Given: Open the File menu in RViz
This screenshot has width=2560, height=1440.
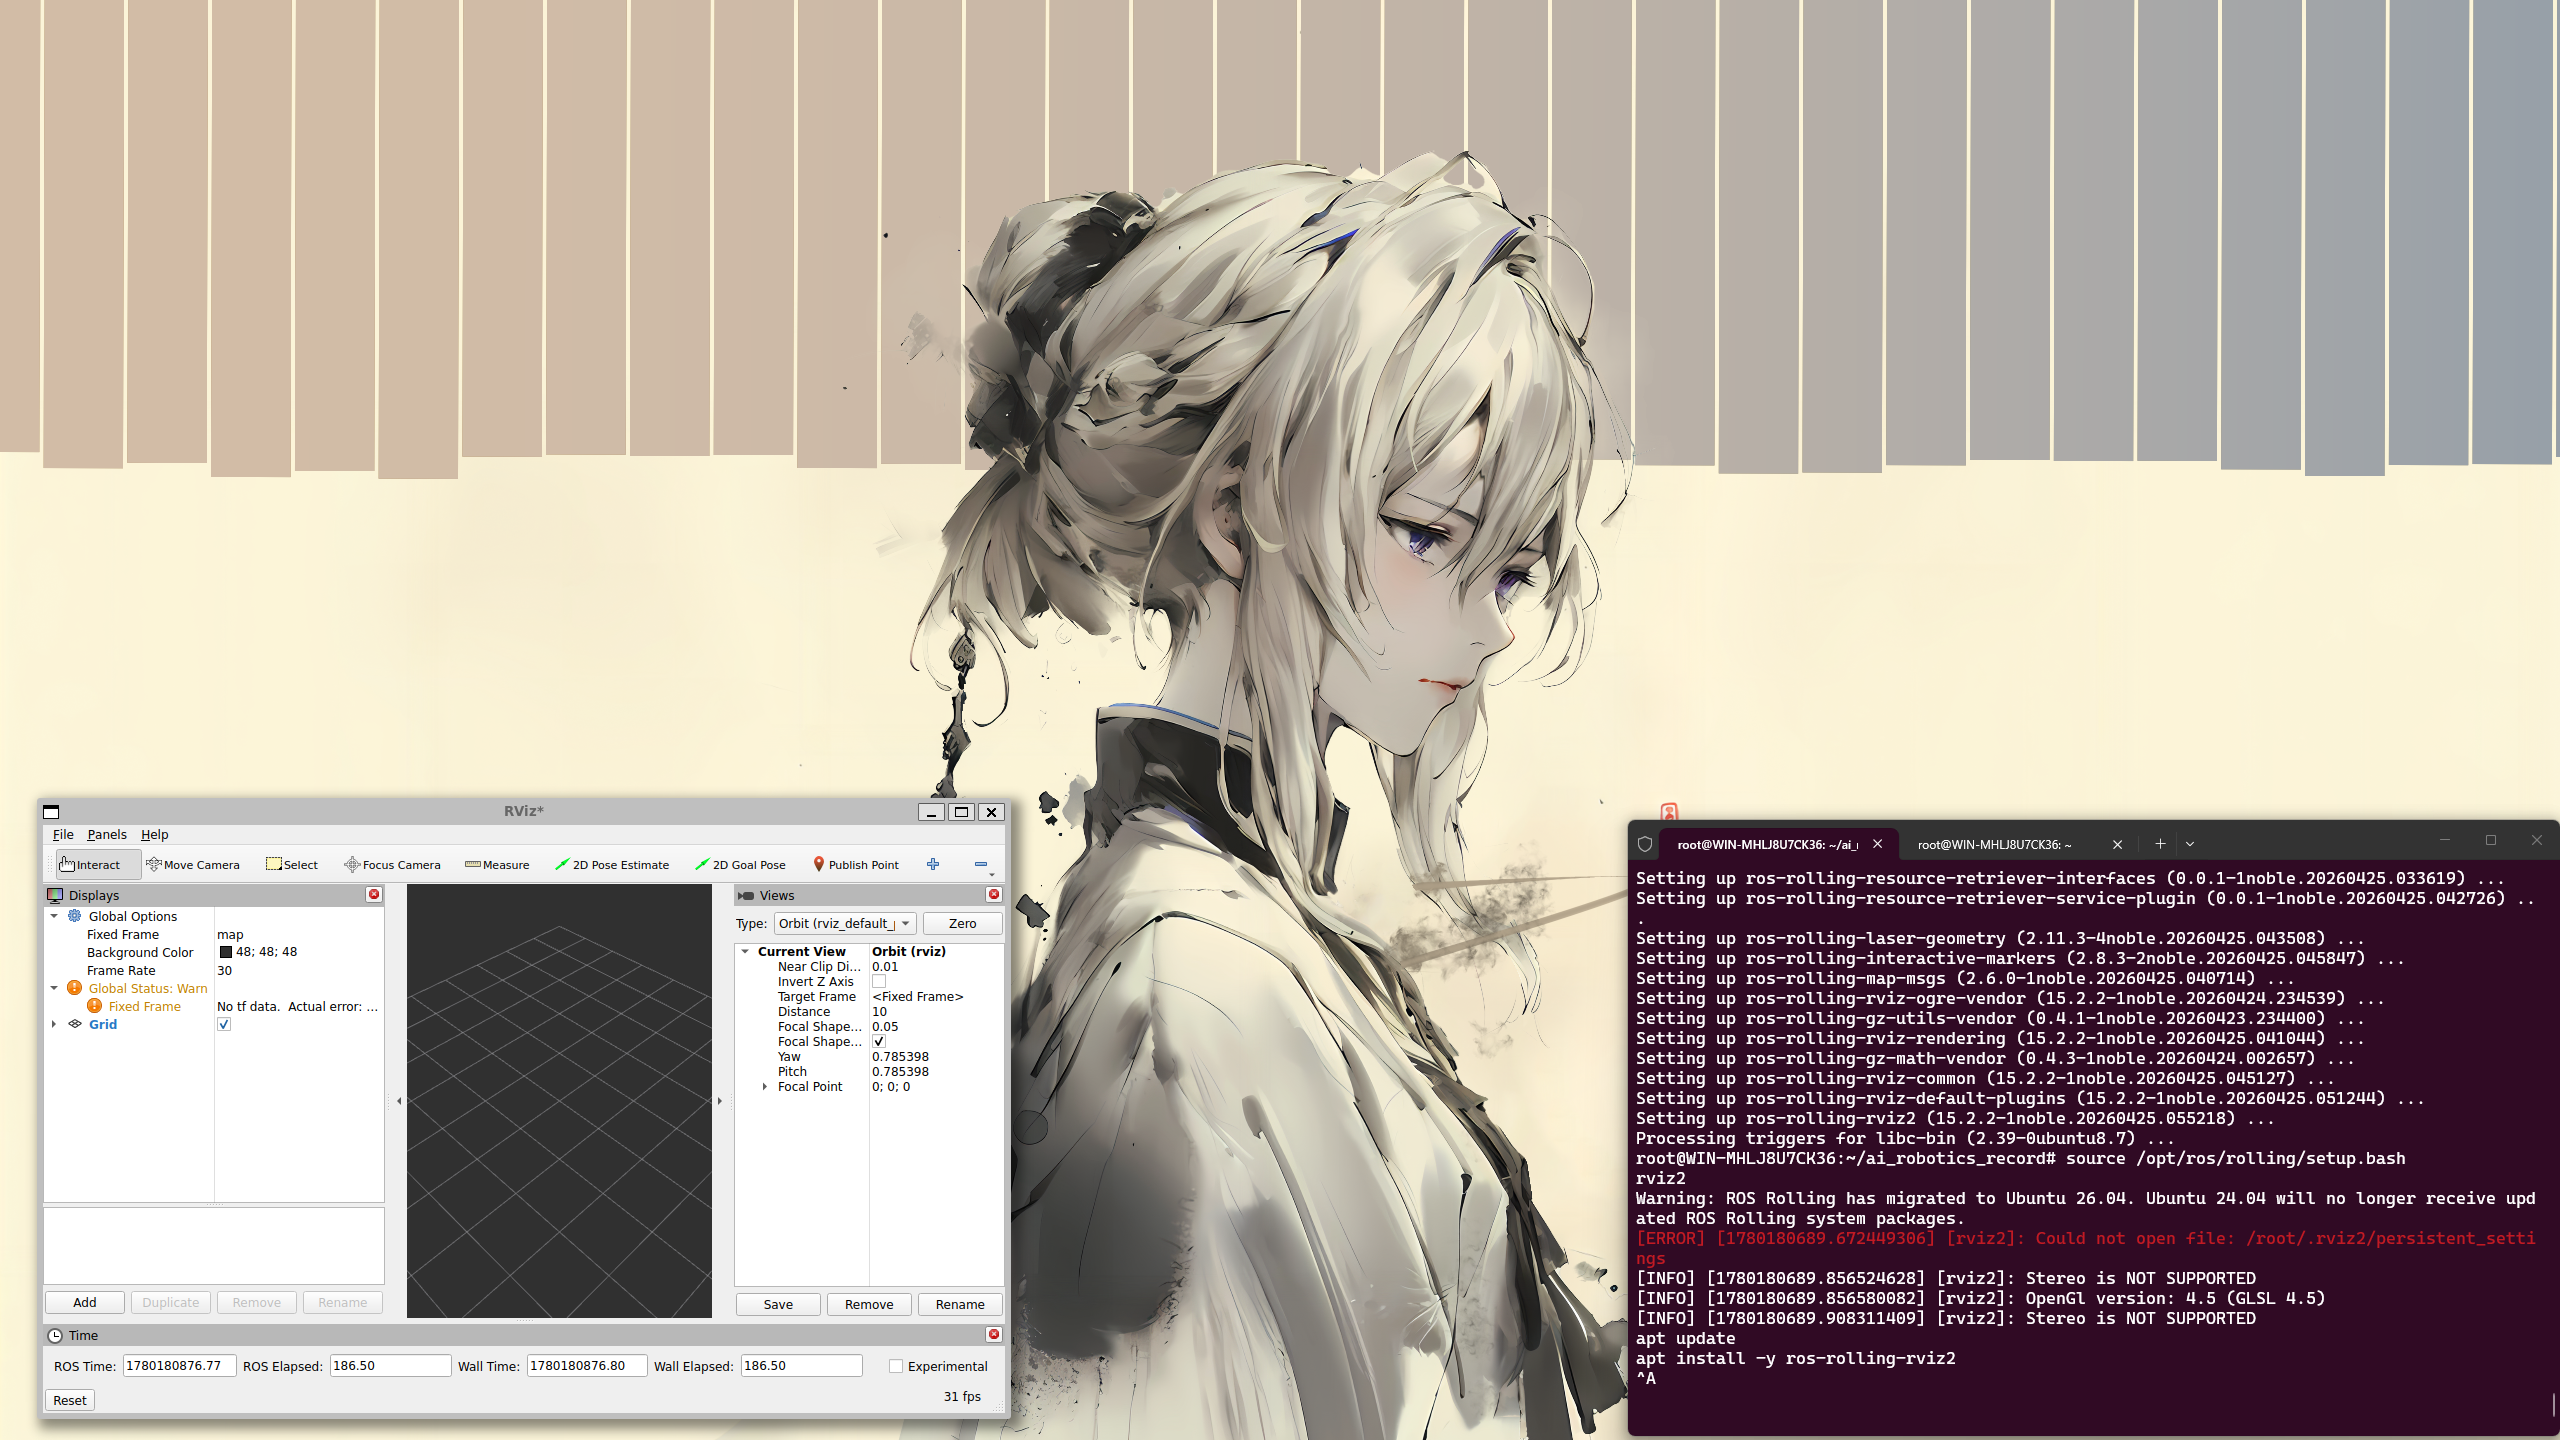Looking at the screenshot, I should [63, 834].
